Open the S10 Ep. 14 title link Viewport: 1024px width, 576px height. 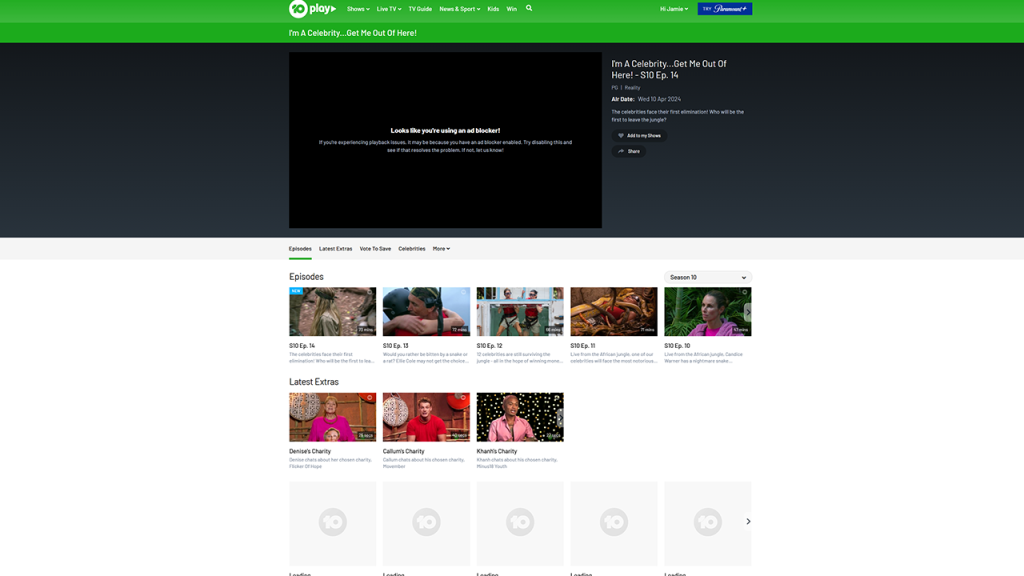coord(302,345)
